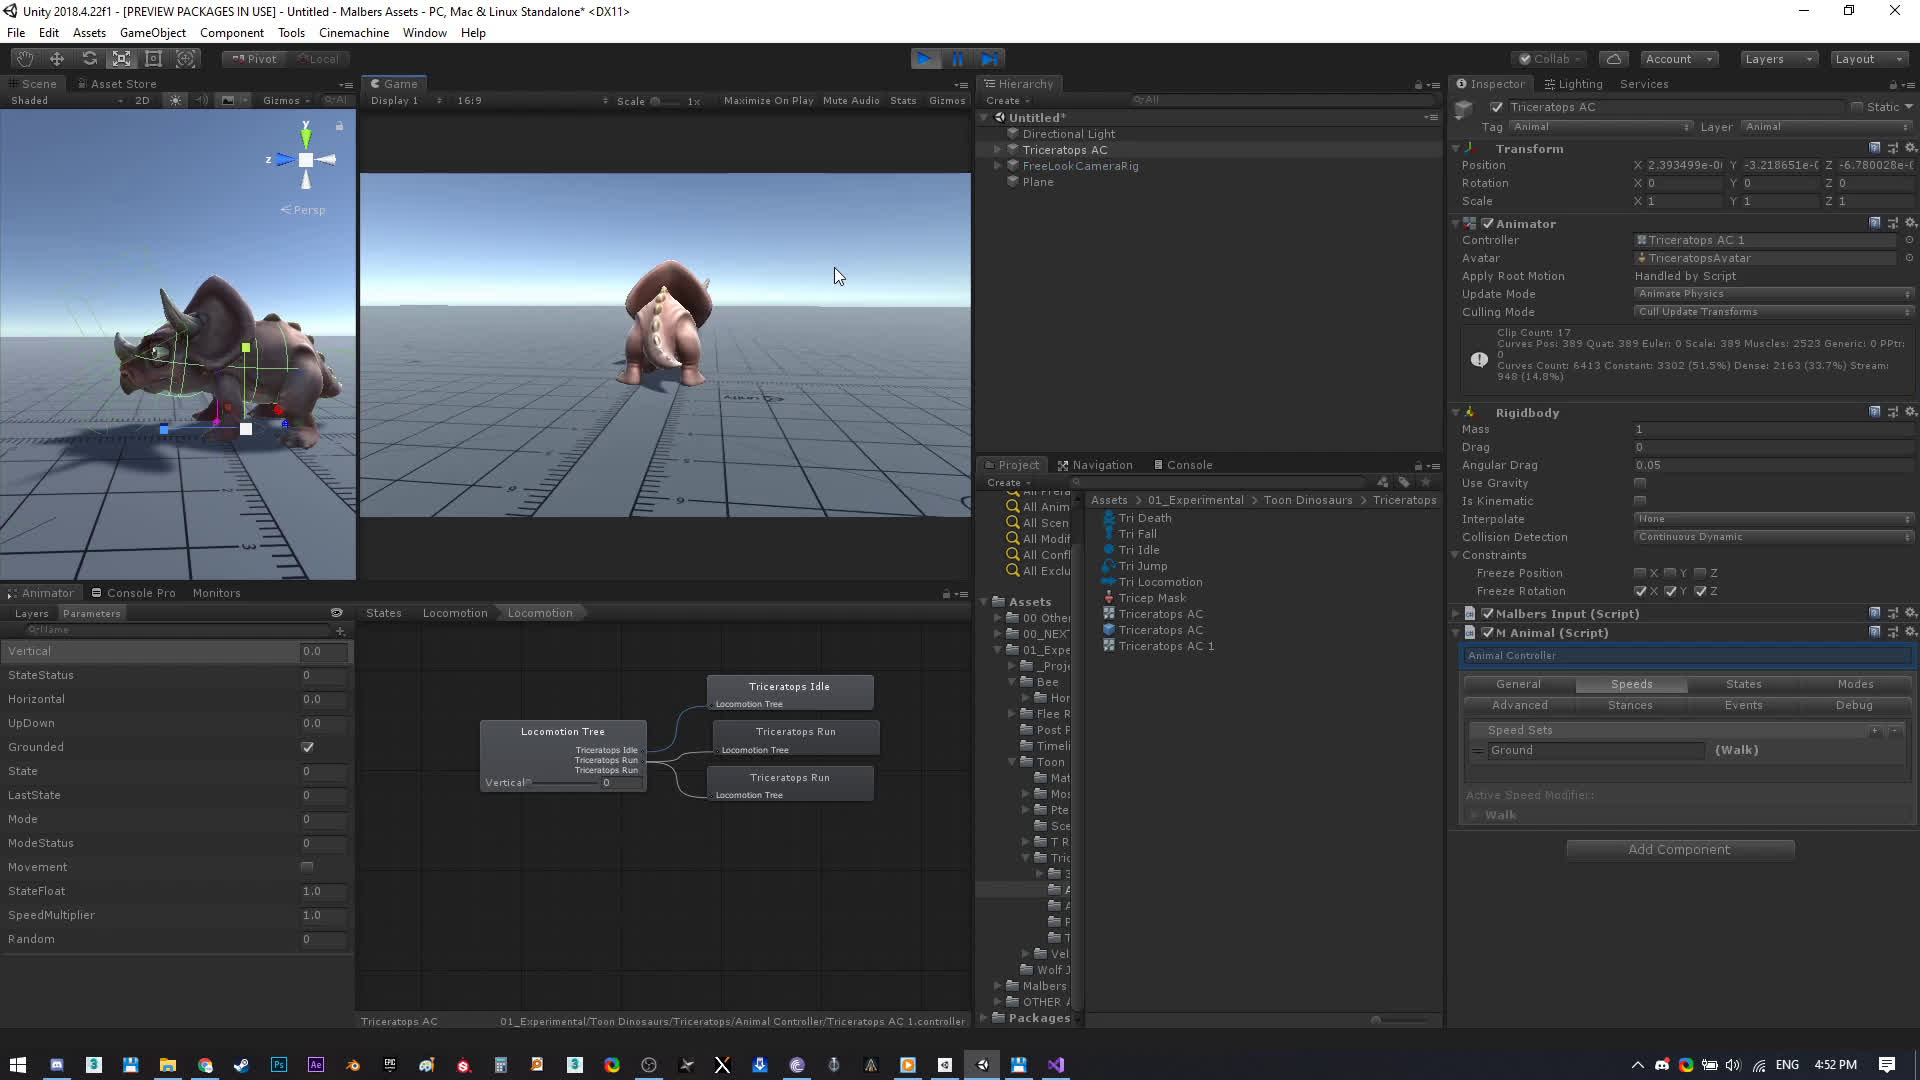Select the Hand tool in toolbar
This screenshot has width=1920, height=1080.
tap(25, 59)
